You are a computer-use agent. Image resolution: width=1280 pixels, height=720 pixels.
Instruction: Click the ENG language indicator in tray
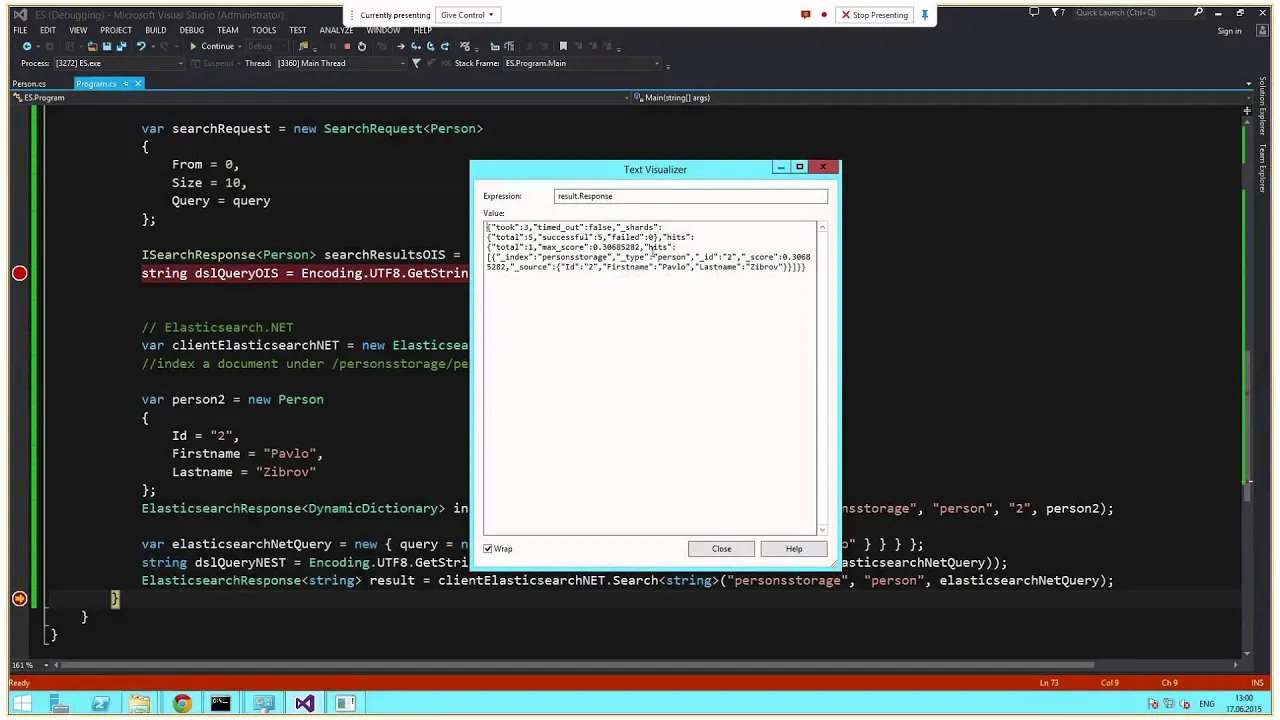(x=1206, y=704)
